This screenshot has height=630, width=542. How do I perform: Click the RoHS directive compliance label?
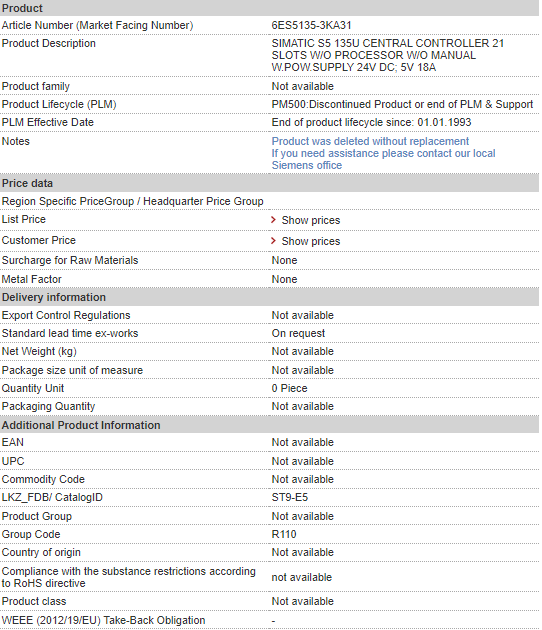tap(129, 577)
